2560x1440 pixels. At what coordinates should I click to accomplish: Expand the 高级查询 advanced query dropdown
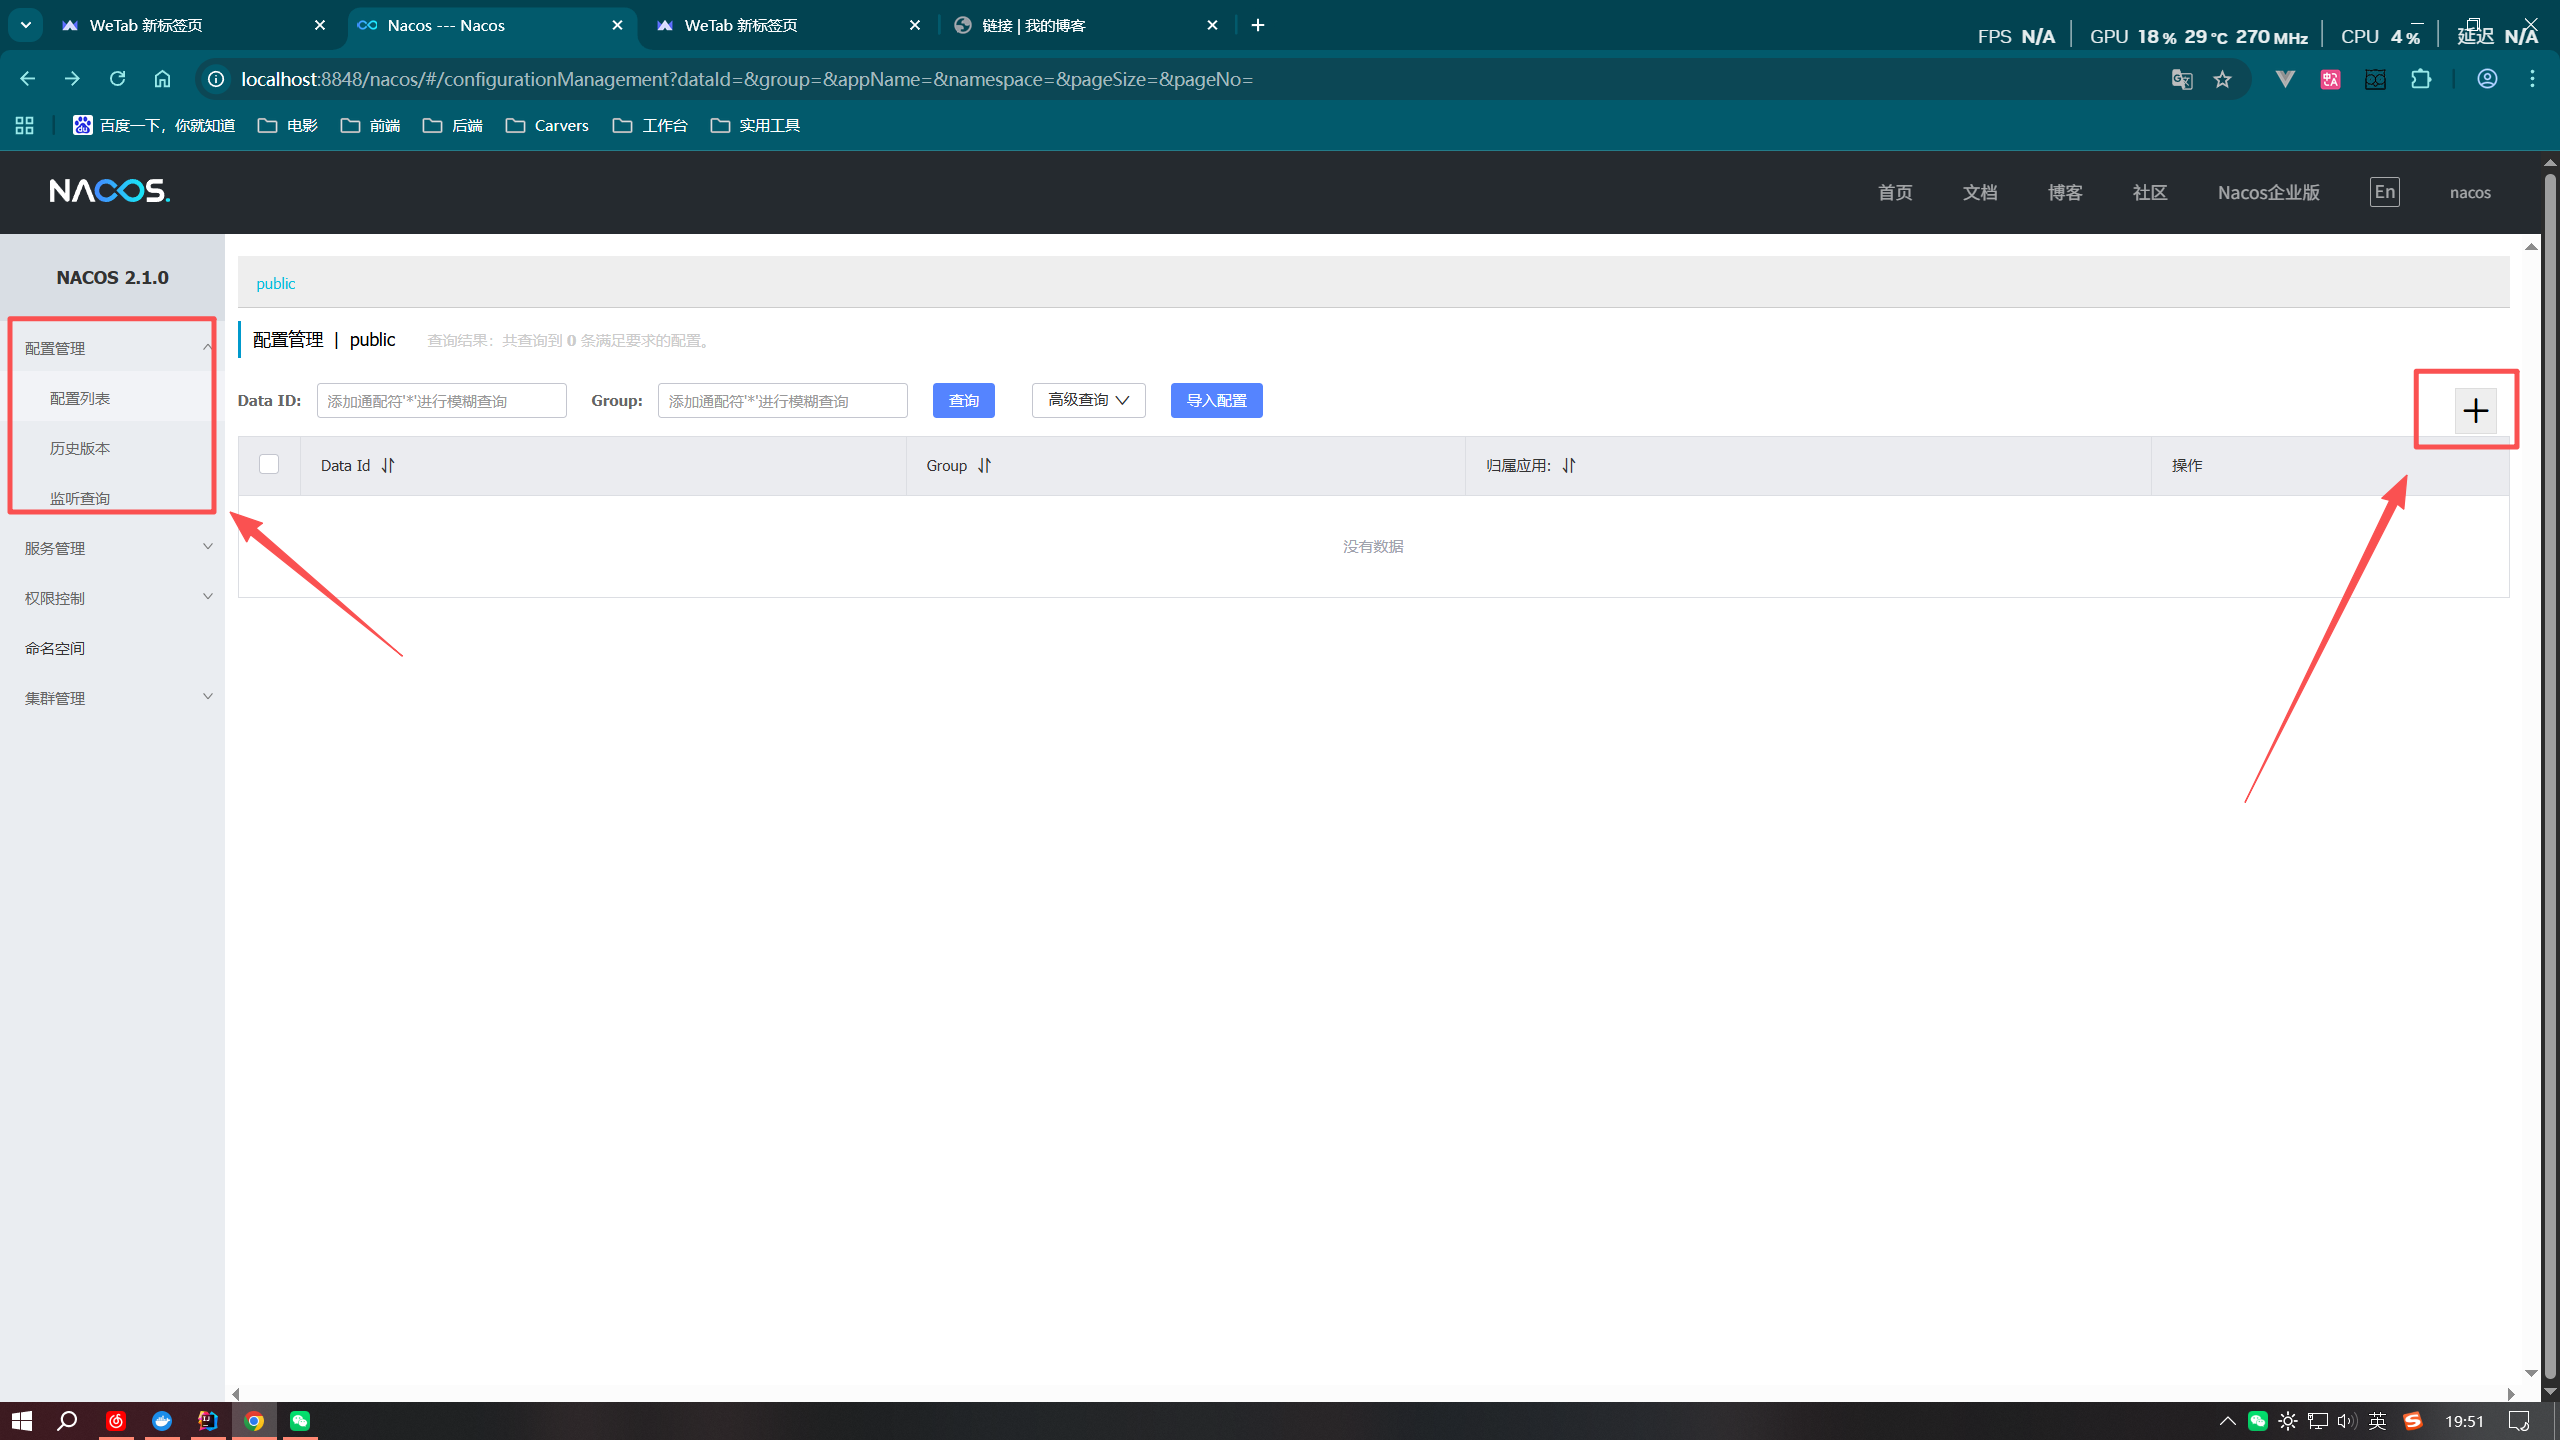click(x=1088, y=400)
